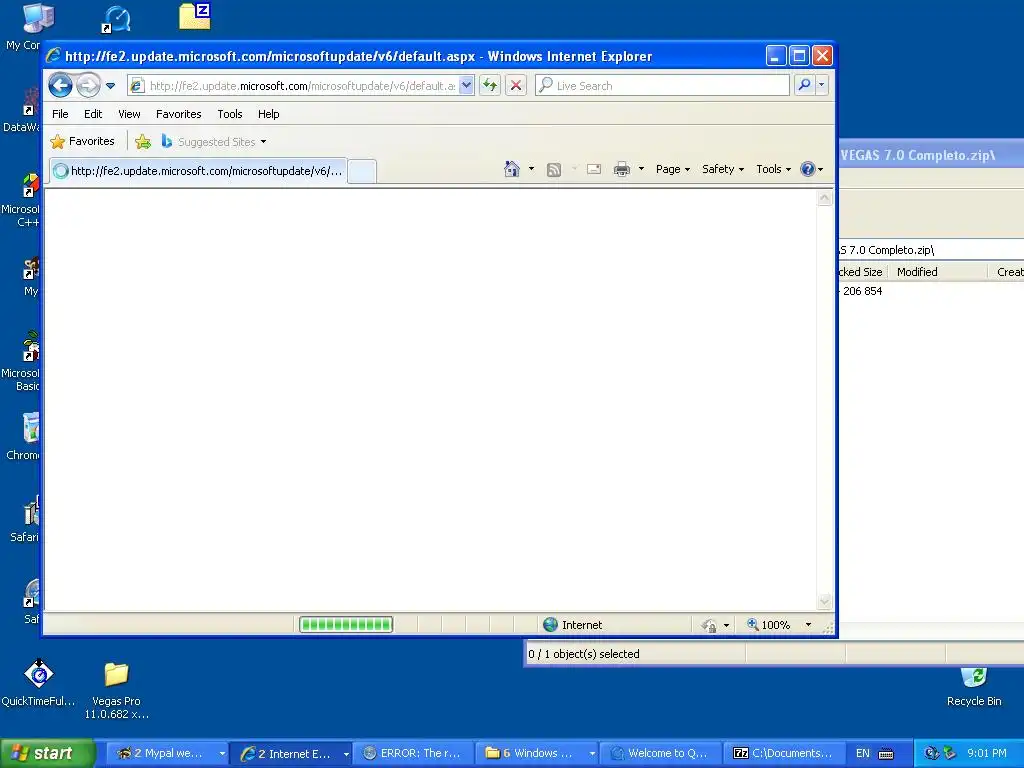Click the system tray clock 9:01 PM
This screenshot has height=768, width=1024.
(x=987, y=753)
